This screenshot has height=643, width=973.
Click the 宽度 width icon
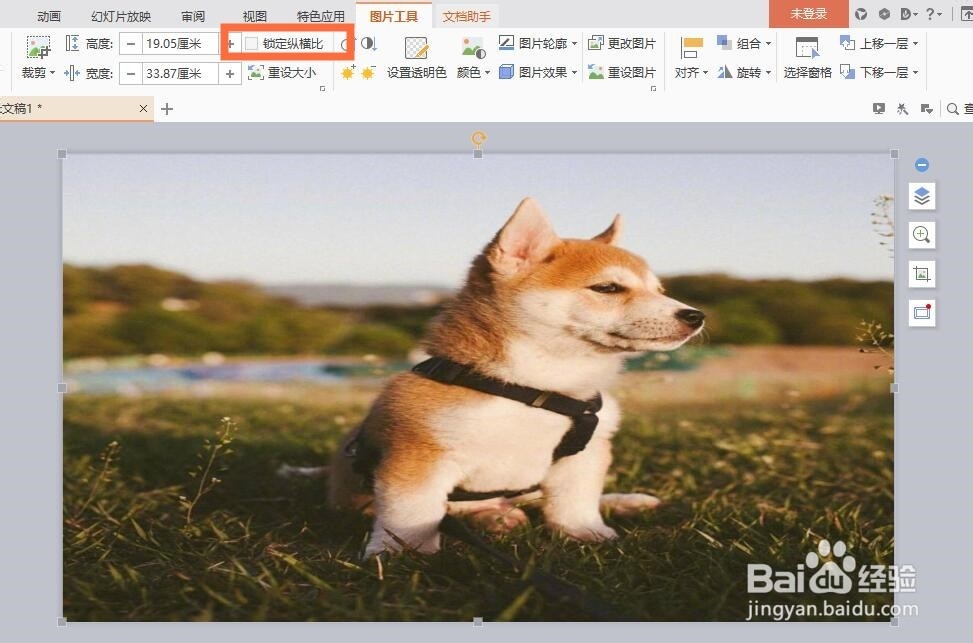[72, 73]
